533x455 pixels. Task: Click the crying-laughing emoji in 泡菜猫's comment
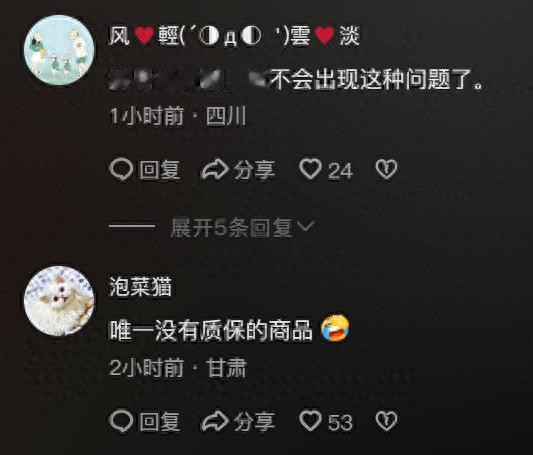pos(336,328)
